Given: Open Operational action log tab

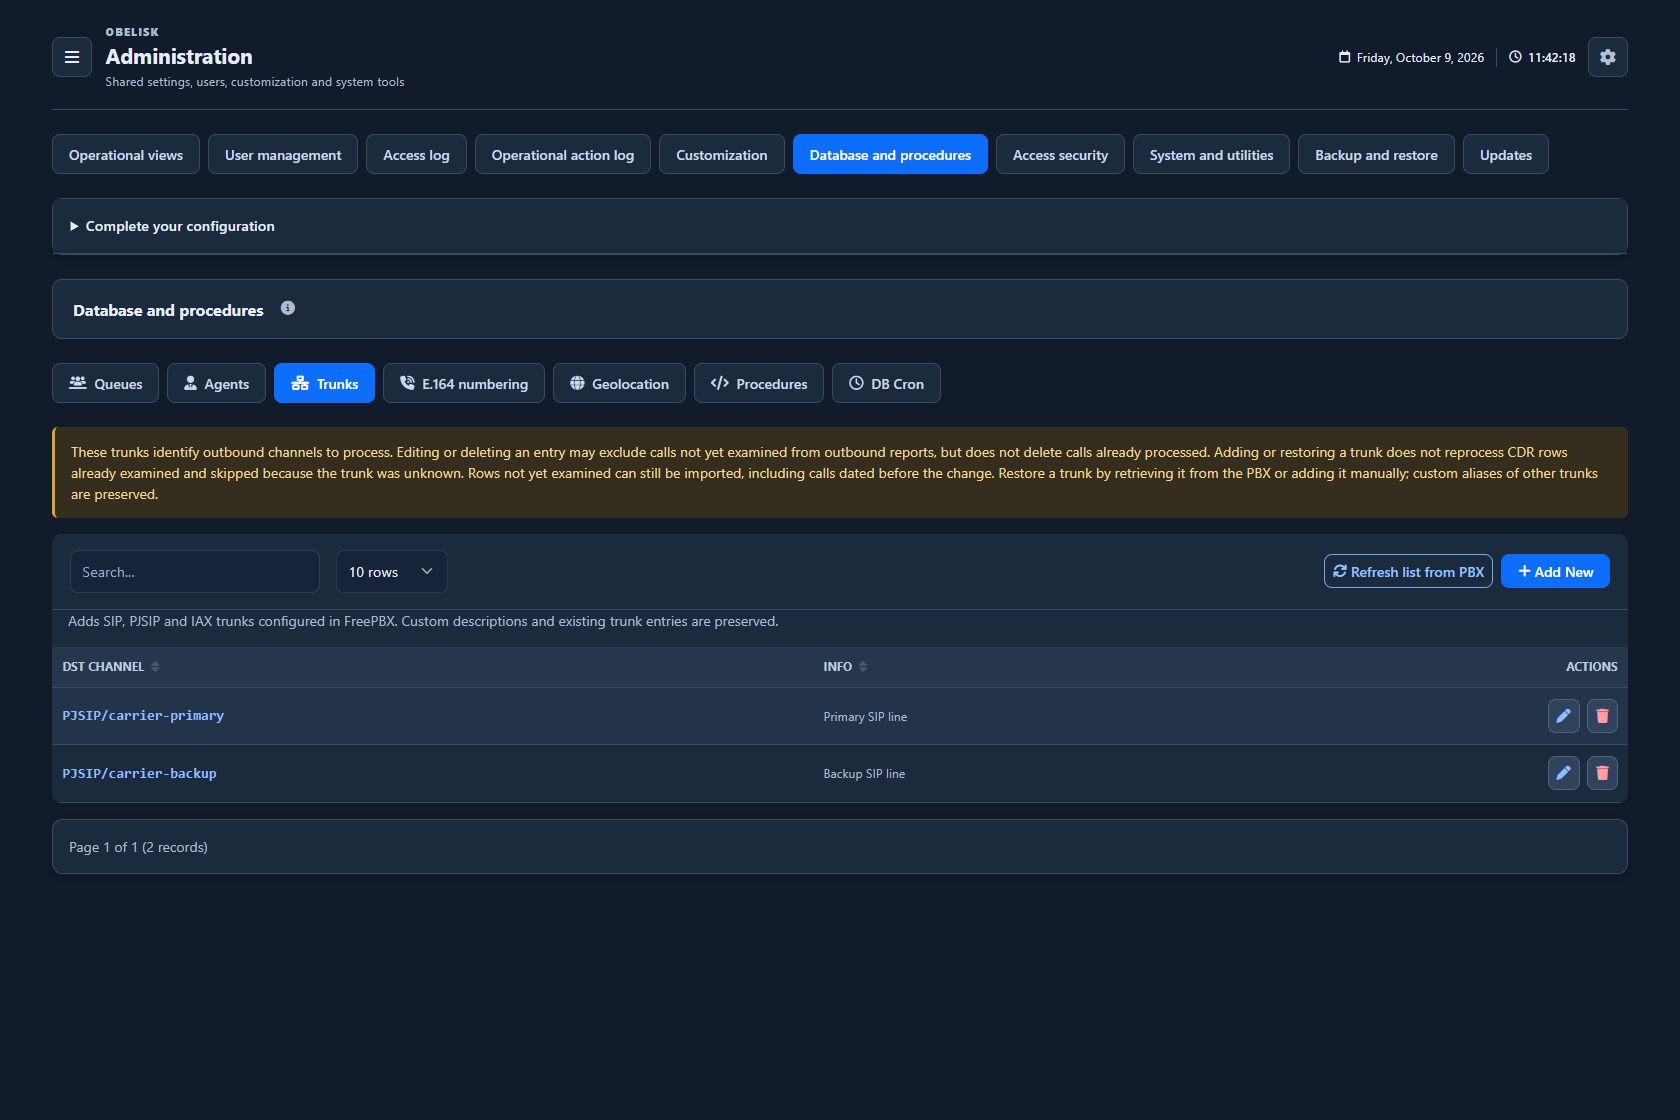Looking at the screenshot, I should pos(563,154).
